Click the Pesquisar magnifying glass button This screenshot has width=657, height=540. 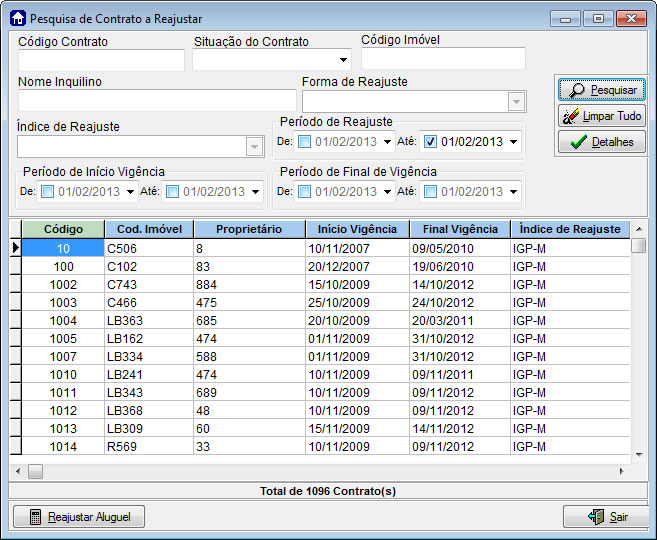[601, 90]
